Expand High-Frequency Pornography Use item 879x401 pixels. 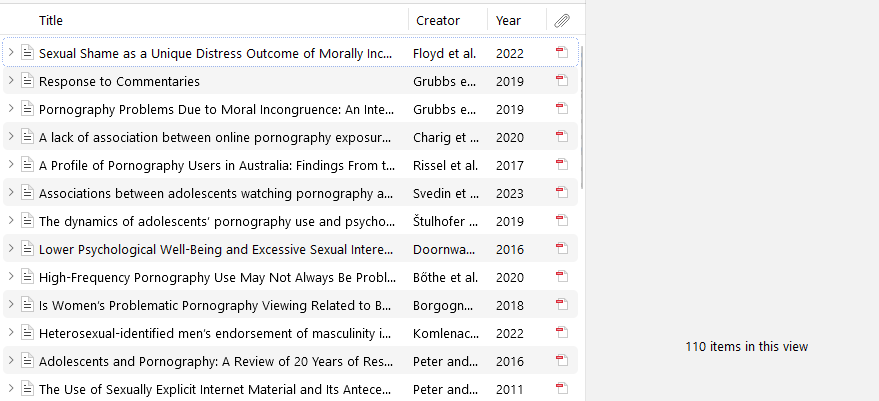11,276
